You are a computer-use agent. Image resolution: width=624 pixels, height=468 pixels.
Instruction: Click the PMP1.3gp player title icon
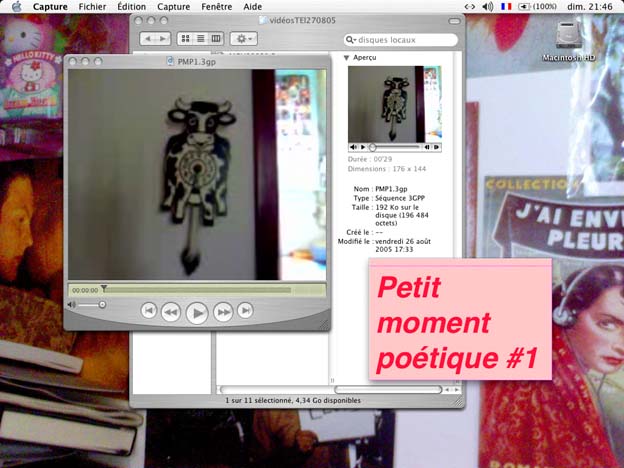click(170, 61)
